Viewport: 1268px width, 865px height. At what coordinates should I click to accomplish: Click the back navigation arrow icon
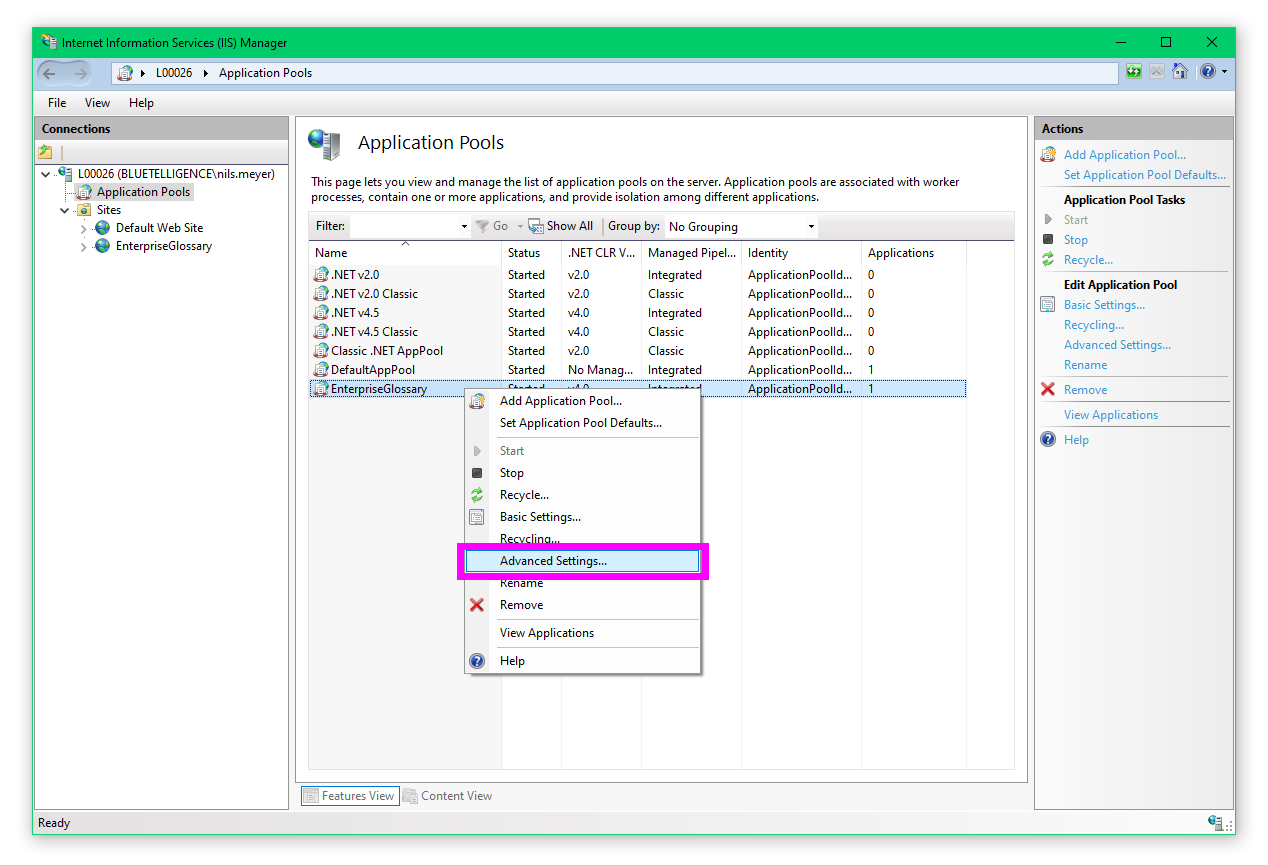coord(50,73)
